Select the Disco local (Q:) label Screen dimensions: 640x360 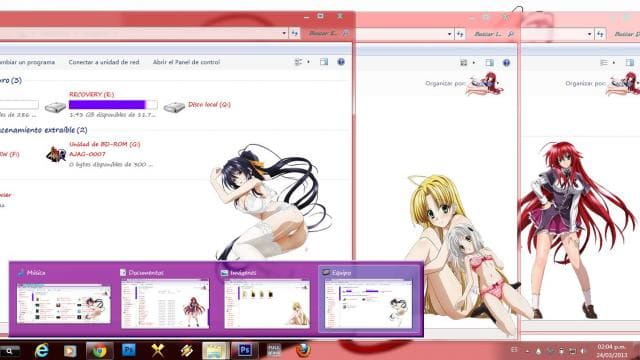pos(209,105)
